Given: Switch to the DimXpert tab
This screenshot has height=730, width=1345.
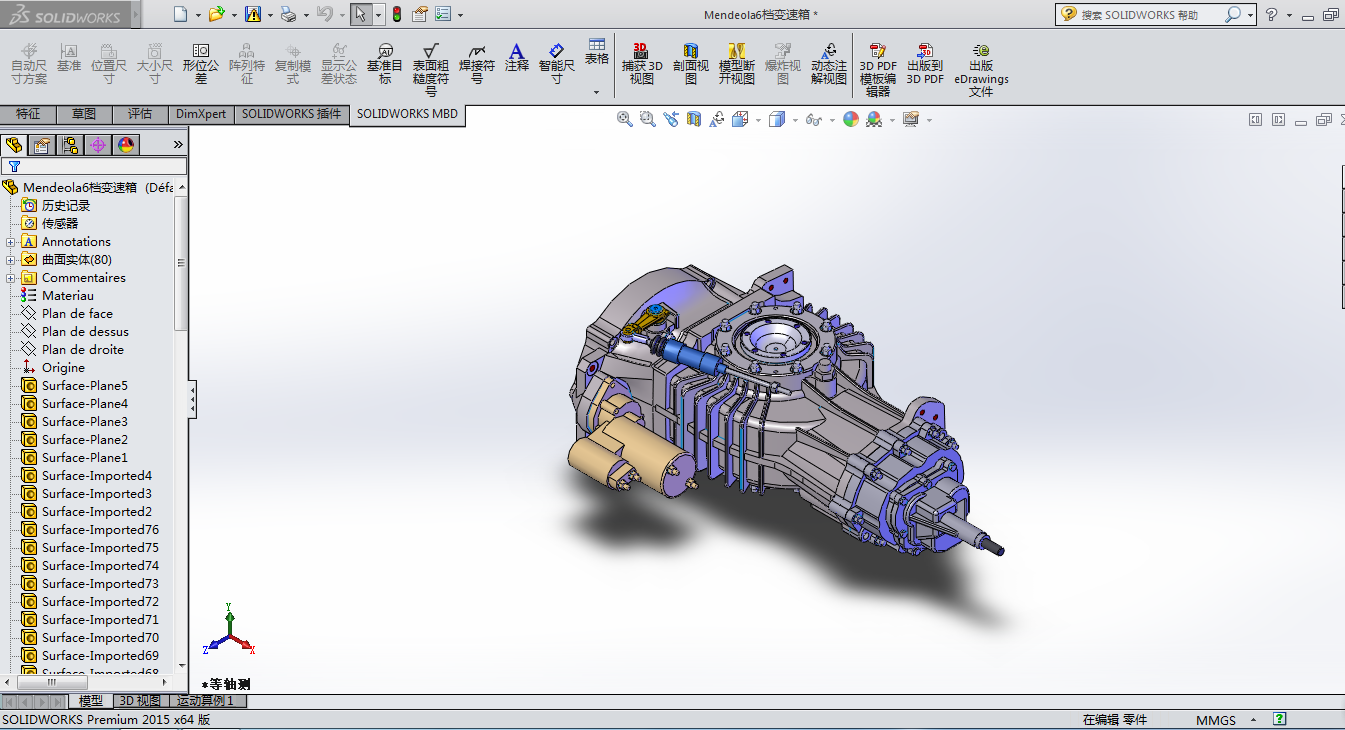Looking at the screenshot, I should pyautogui.click(x=201, y=114).
